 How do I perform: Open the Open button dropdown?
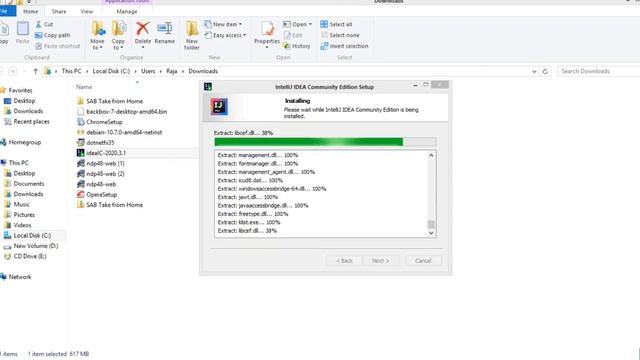(x=298, y=24)
